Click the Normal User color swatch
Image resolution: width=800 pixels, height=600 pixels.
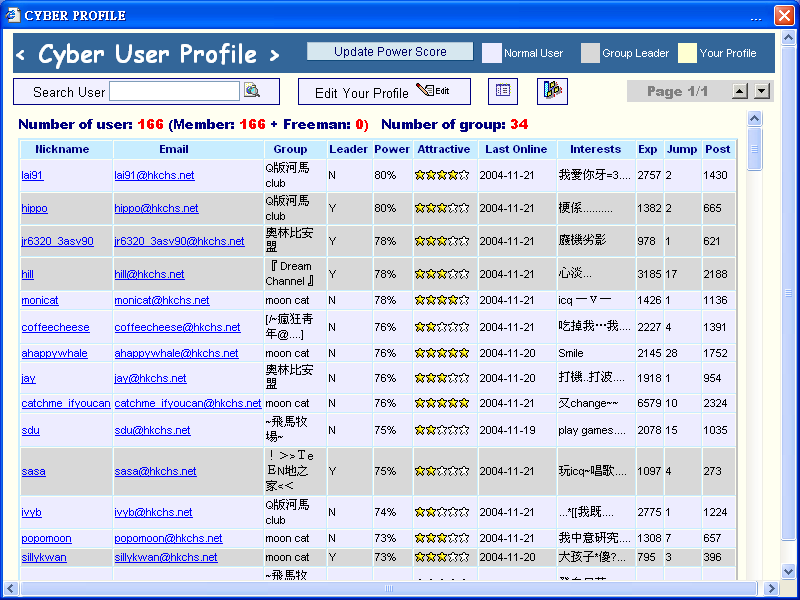pyautogui.click(x=492, y=53)
